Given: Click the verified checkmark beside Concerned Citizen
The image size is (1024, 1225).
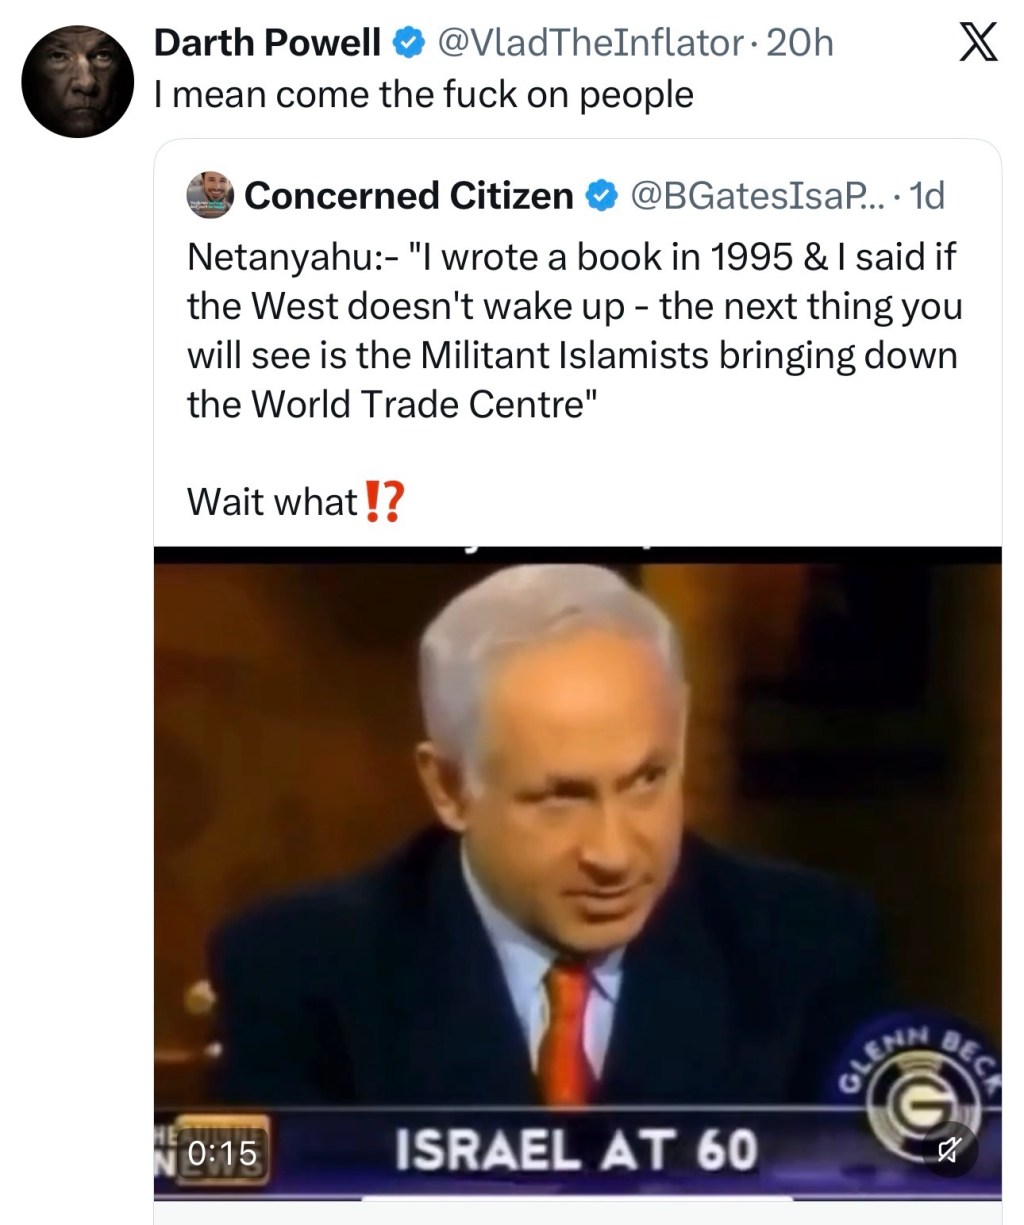Looking at the screenshot, I should [600, 196].
